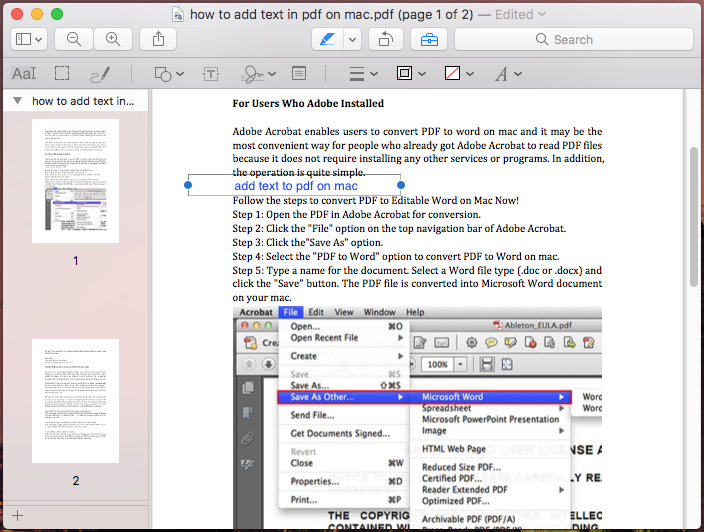Collapse the document outline triangle in sidebar
This screenshot has width=704, height=532.
click(x=18, y=101)
